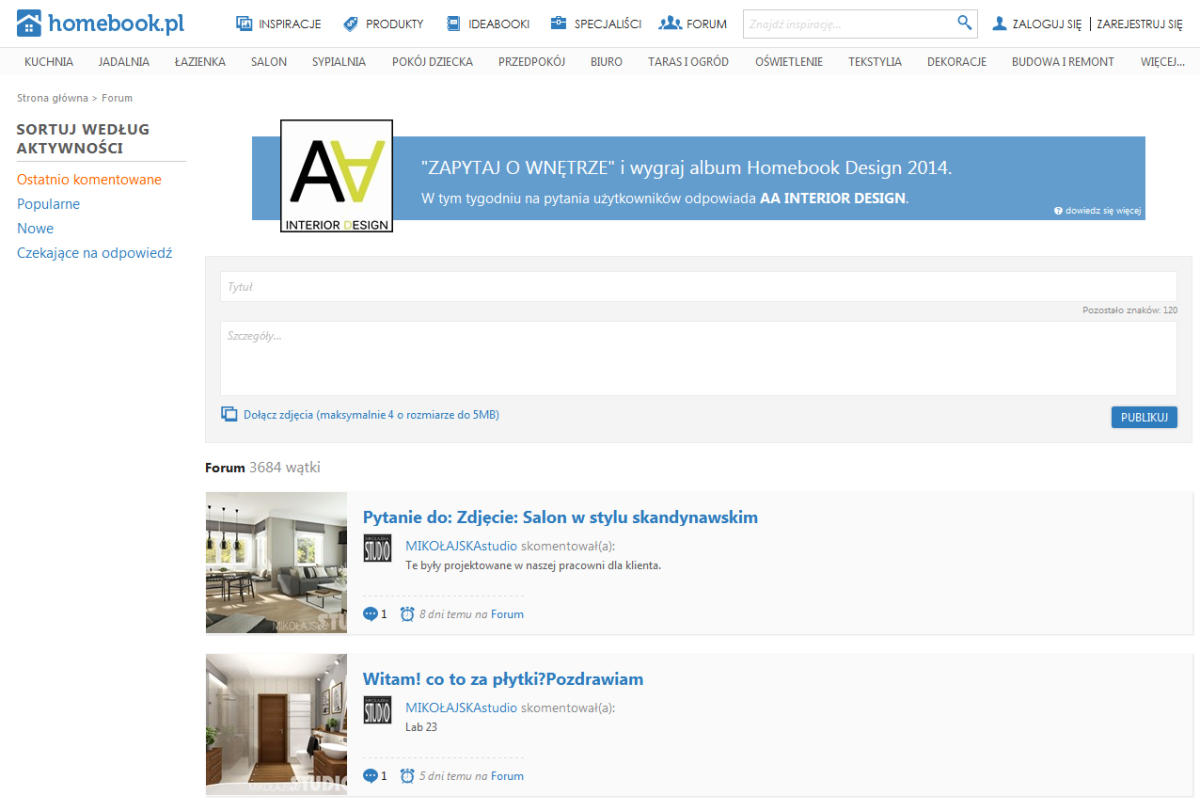Click the homebook.pl house logo
The height and width of the screenshot is (811, 1200).
point(30,23)
